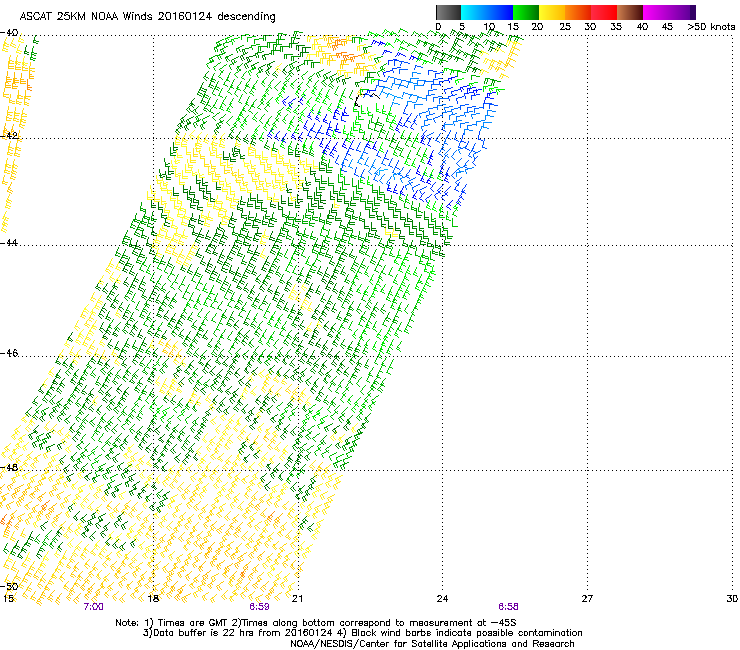Click the '-44' latitude axis label
Viewport: 740px width, 650px height.
pyautogui.click(x=9, y=243)
